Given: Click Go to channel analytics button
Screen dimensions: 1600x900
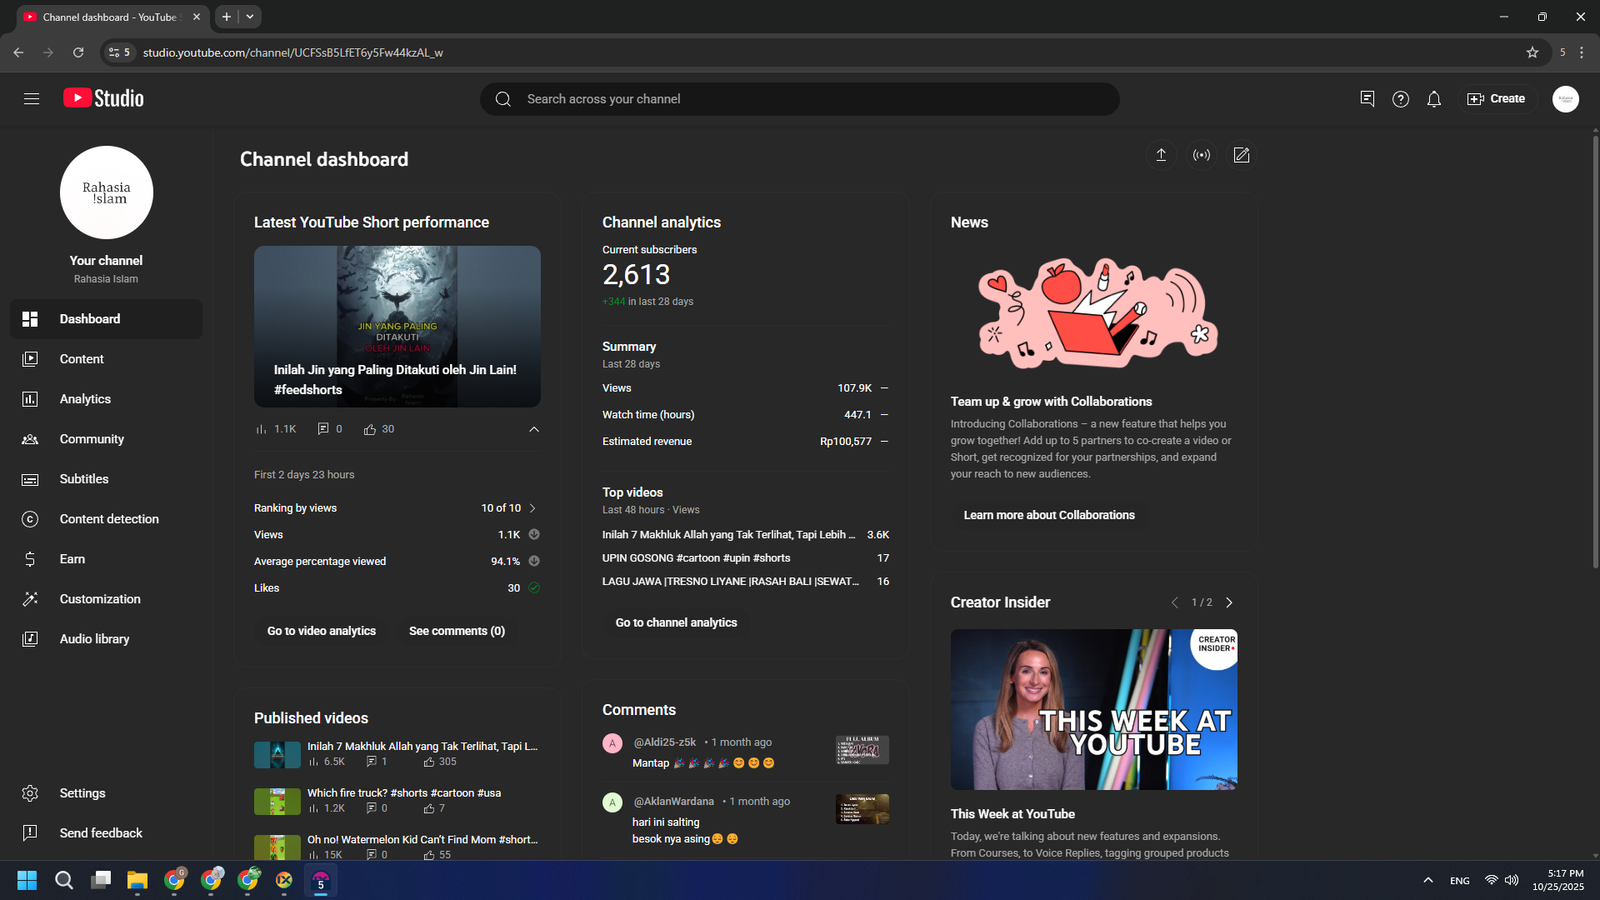Looking at the screenshot, I should point(676,622).
